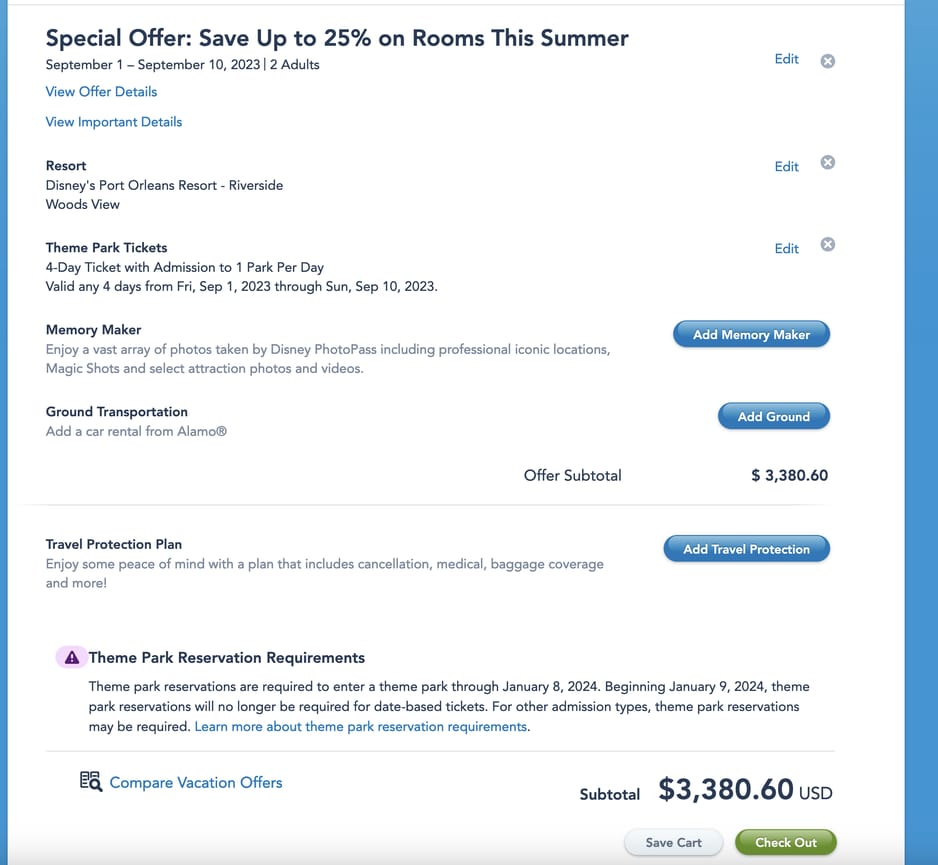Click the Compare Vacation Offers search icon
Image resolution: width=938 pixels, height=865 pixels.
tap(91, 782)
